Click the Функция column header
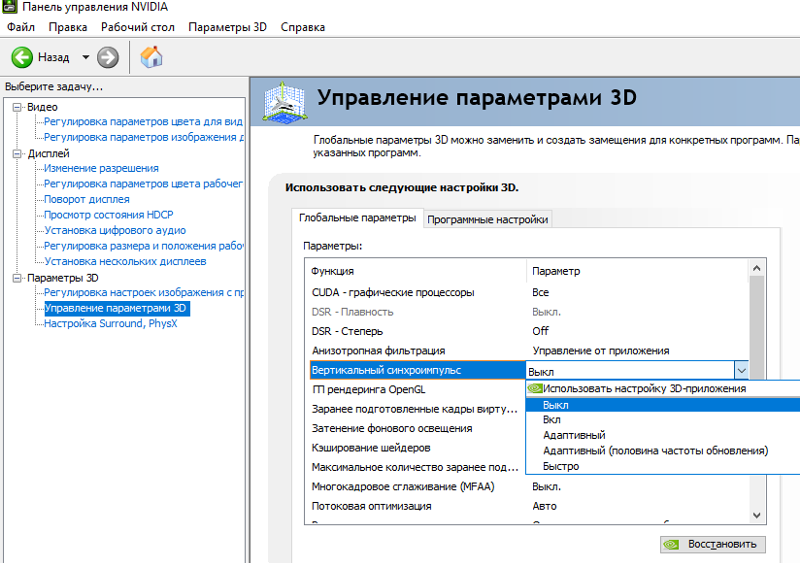This screenshot has height=563, width=800. 416,271
